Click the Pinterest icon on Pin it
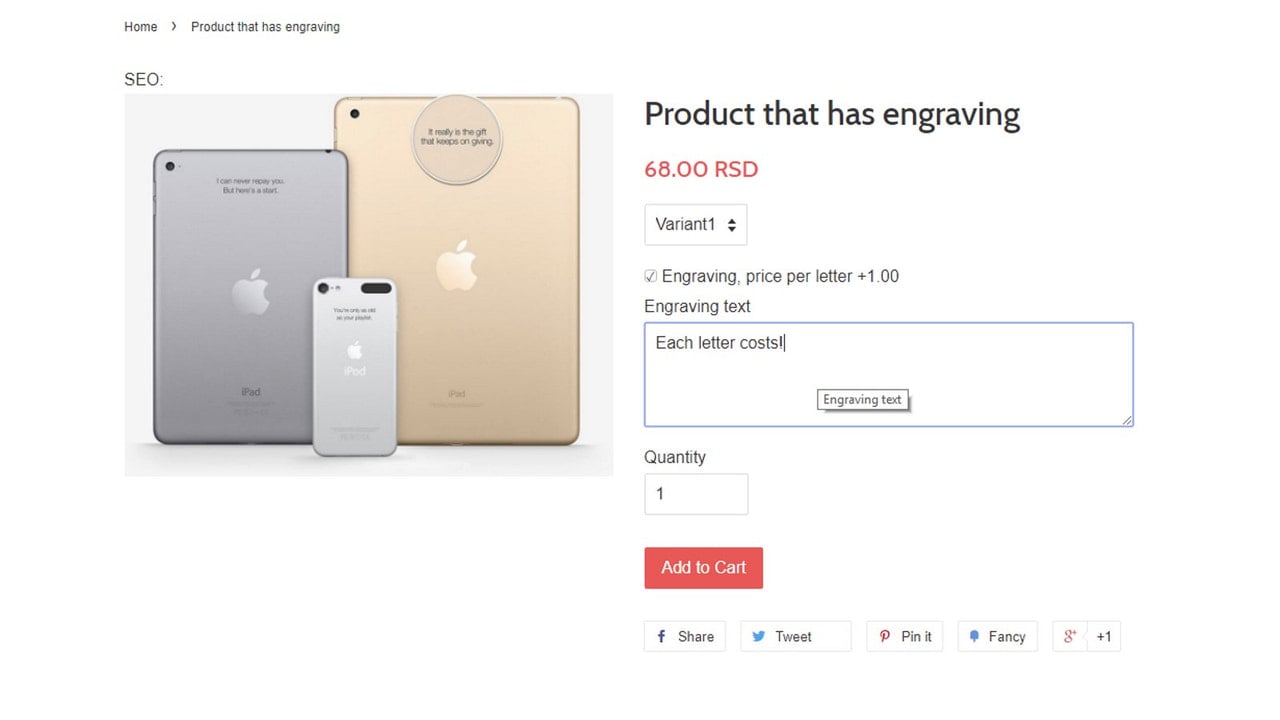This screenshot has height=720, width=1280. click(x=885, y=637)
